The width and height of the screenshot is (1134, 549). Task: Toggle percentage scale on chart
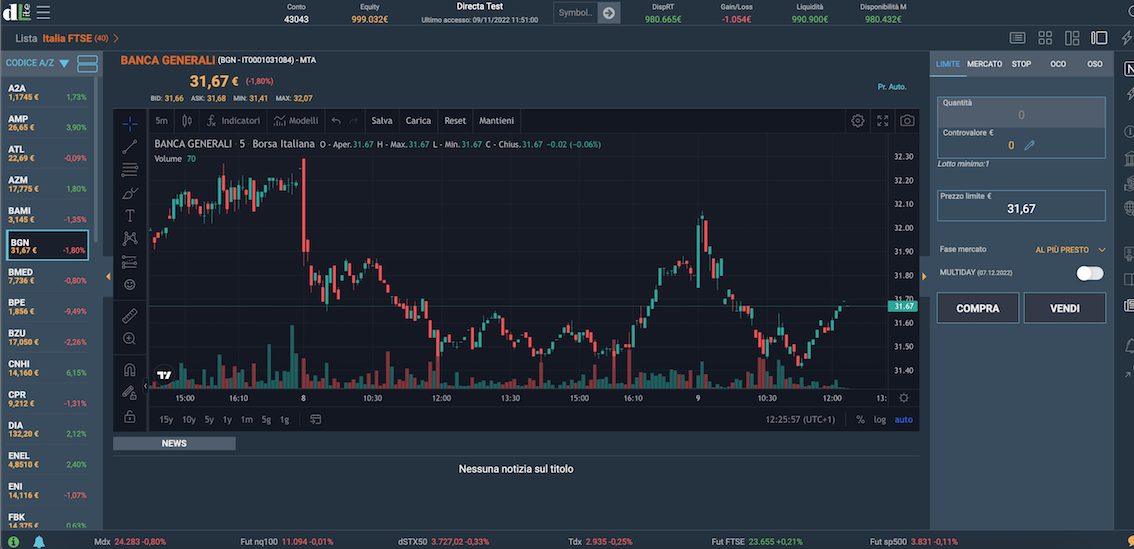coord(860,420)
